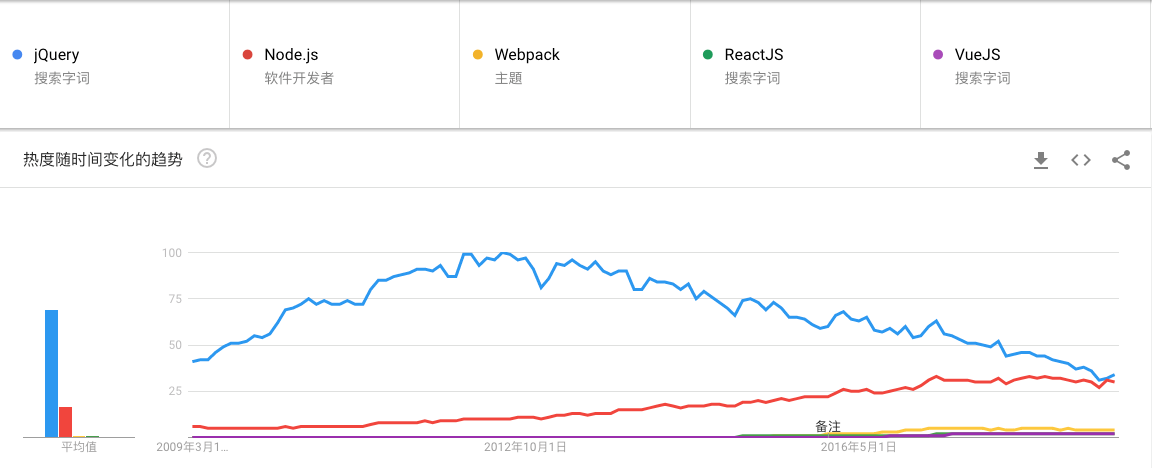Screen dimensions: 1152x468
Task: Click the download CSV icon
Action: click(1040, 160)
